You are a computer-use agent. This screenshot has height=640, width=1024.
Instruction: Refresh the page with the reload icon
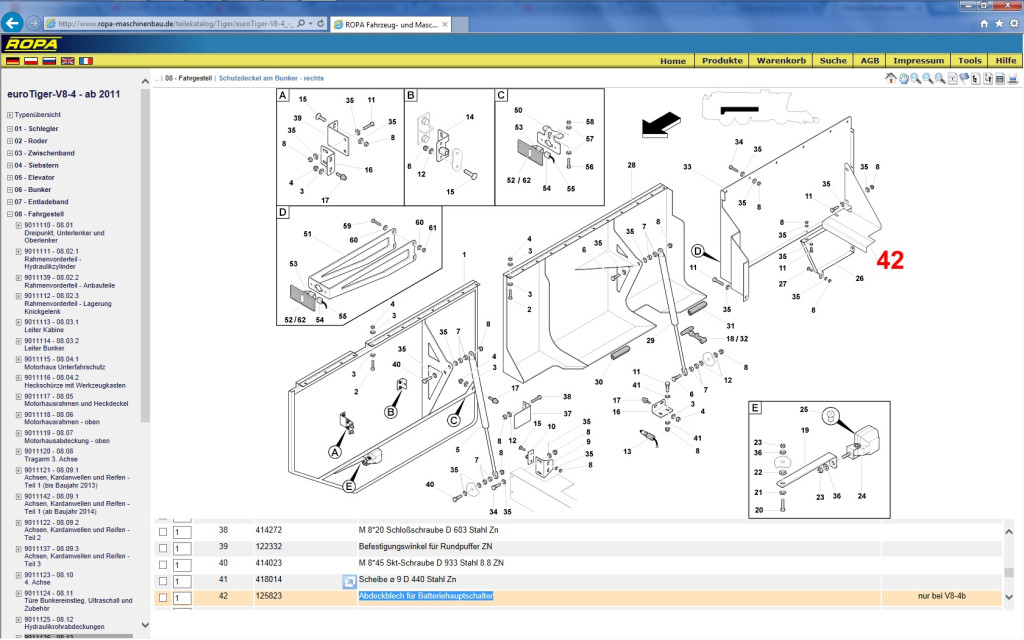(321, 24)
